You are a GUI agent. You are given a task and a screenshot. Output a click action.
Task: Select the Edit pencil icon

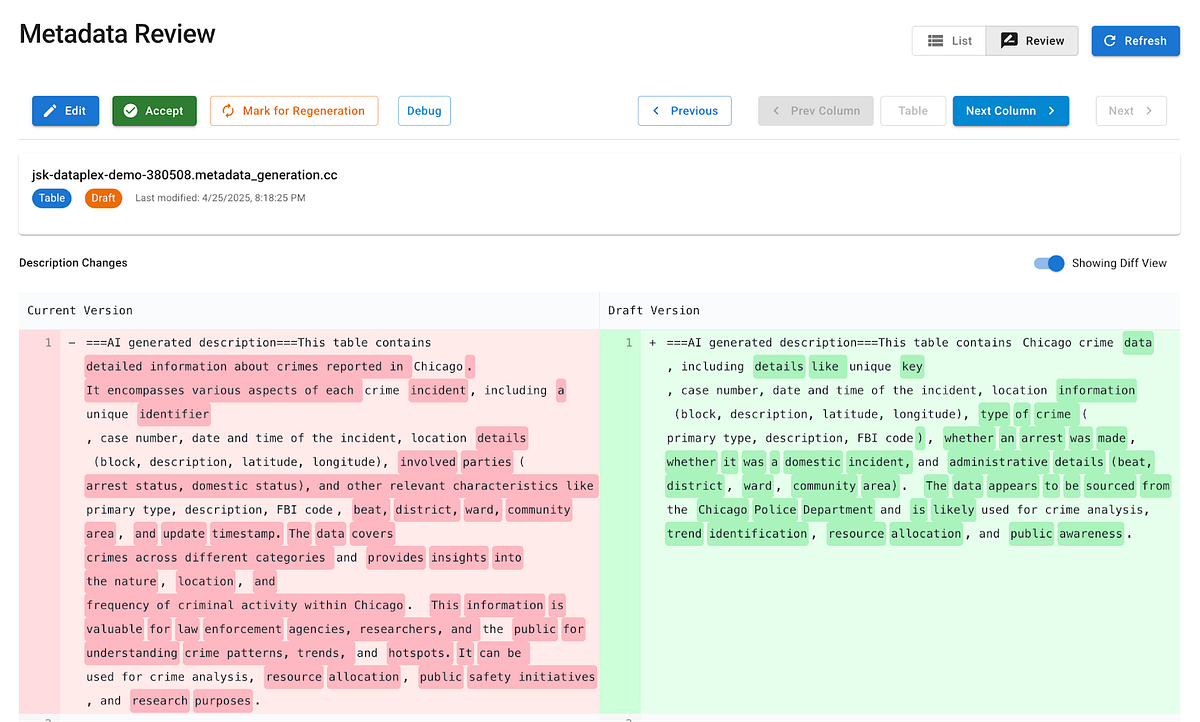point(48,110)
